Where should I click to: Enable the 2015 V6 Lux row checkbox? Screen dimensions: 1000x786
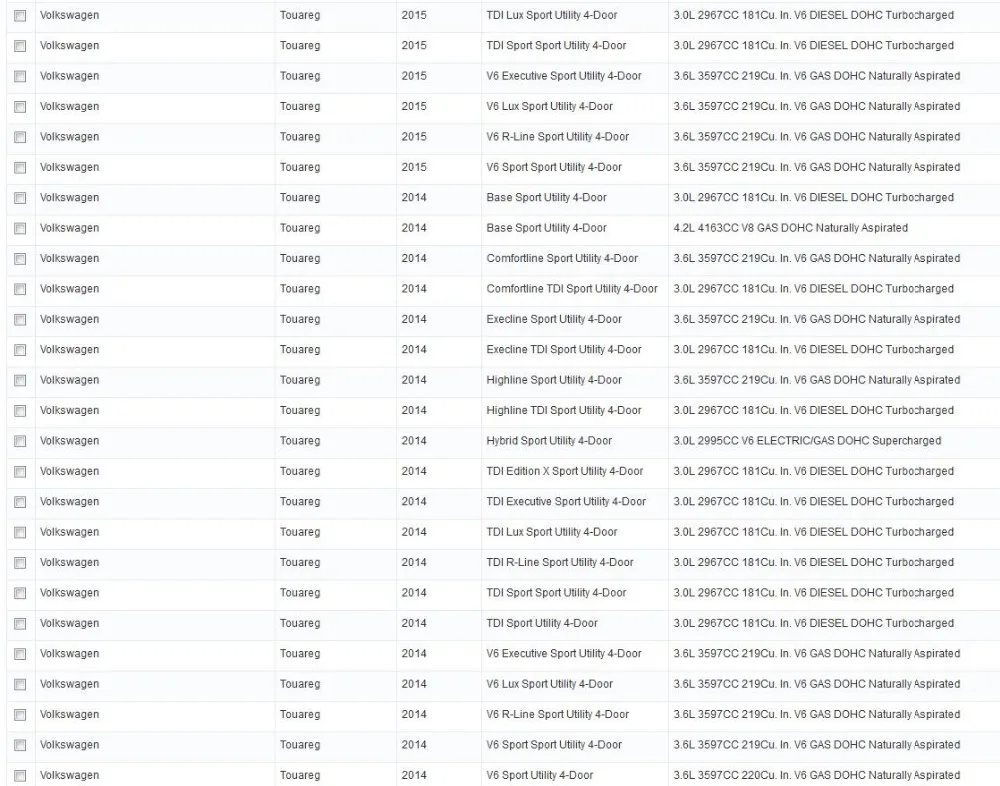20,107
